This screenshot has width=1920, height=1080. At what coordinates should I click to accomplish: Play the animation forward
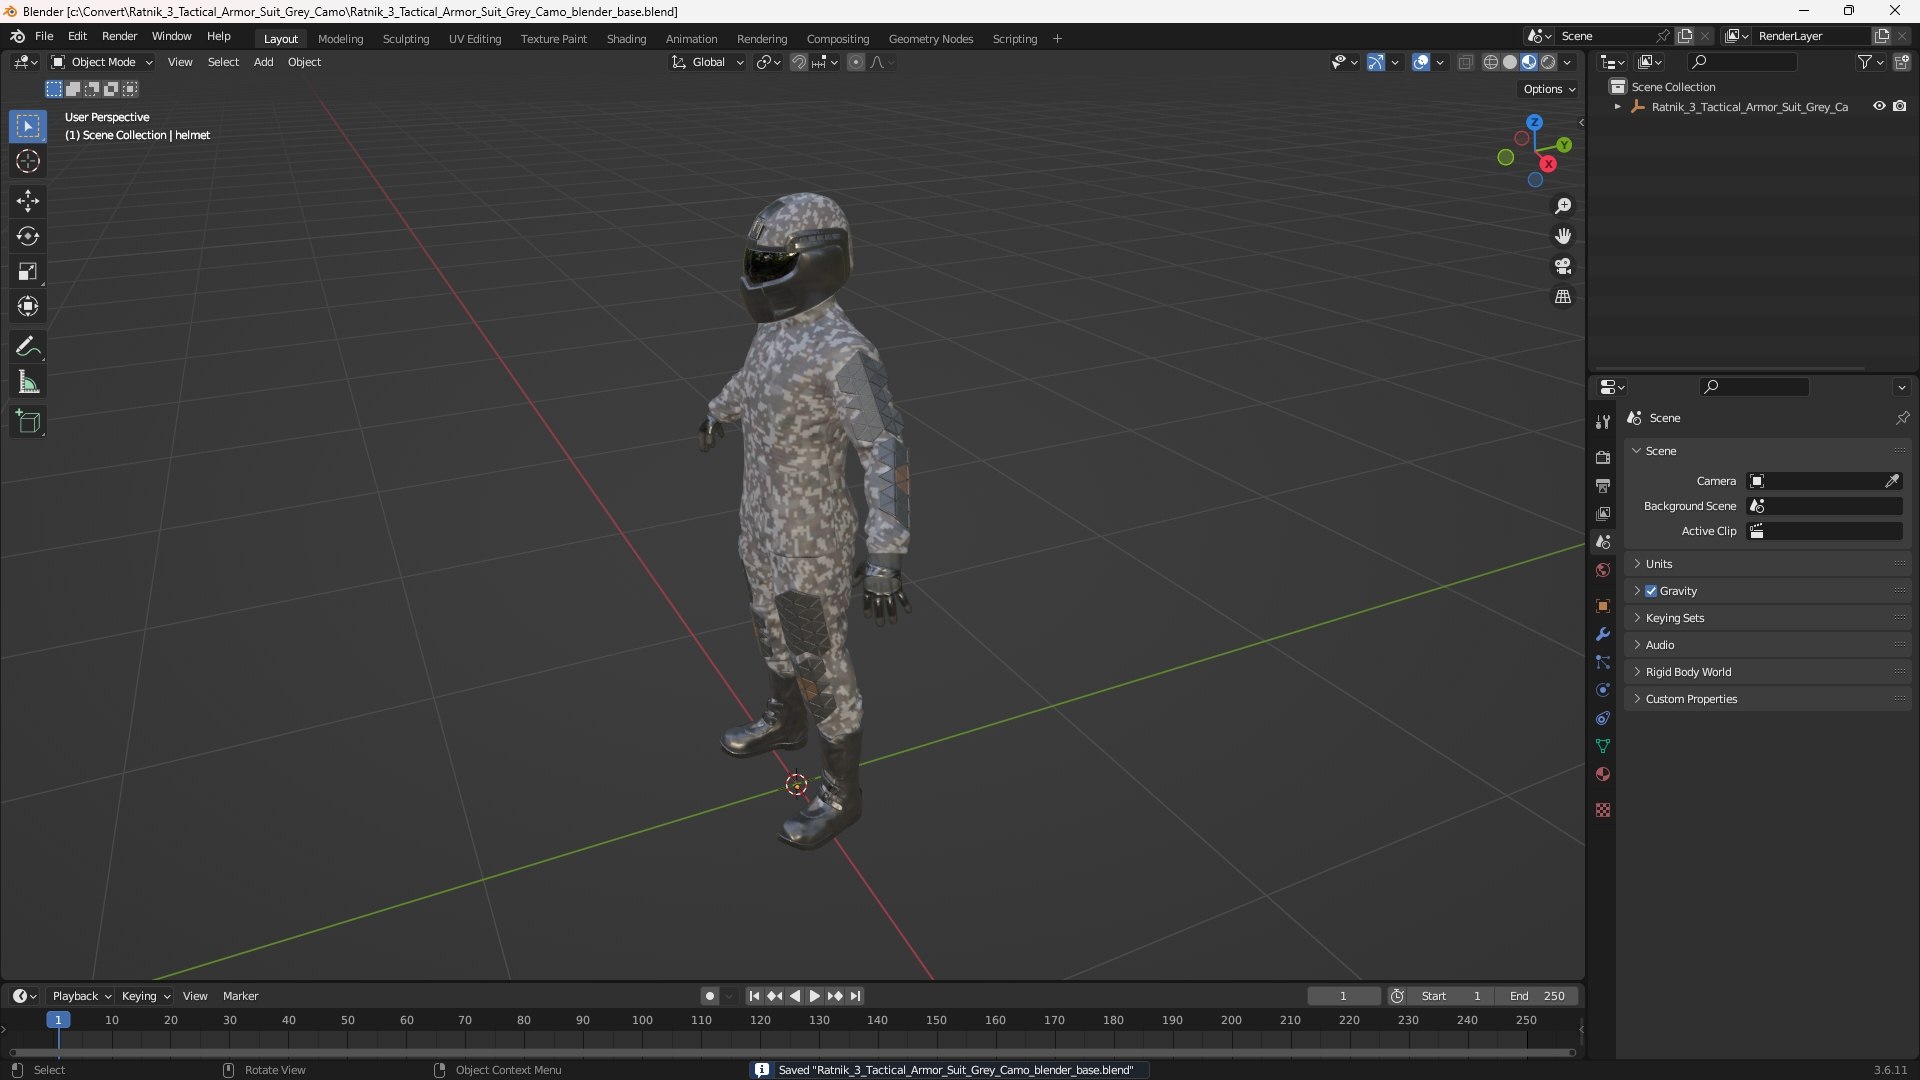tap(814, 996)
